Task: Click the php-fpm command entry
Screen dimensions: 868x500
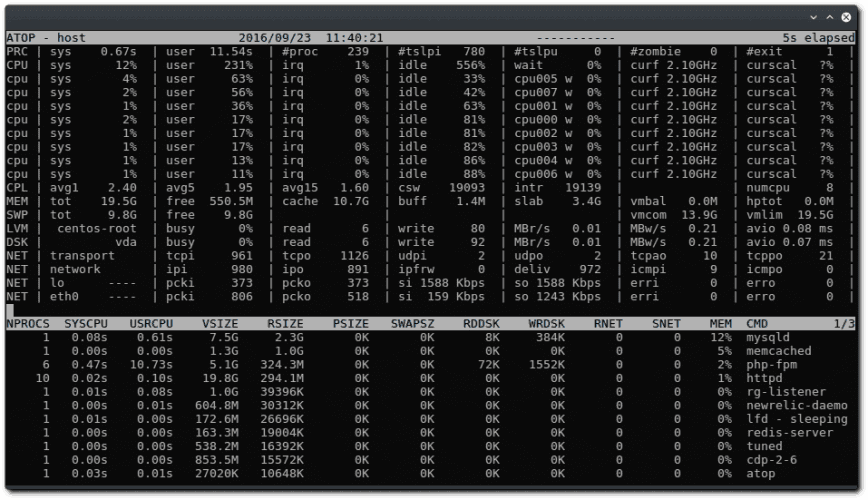Action: coord(771,364)
